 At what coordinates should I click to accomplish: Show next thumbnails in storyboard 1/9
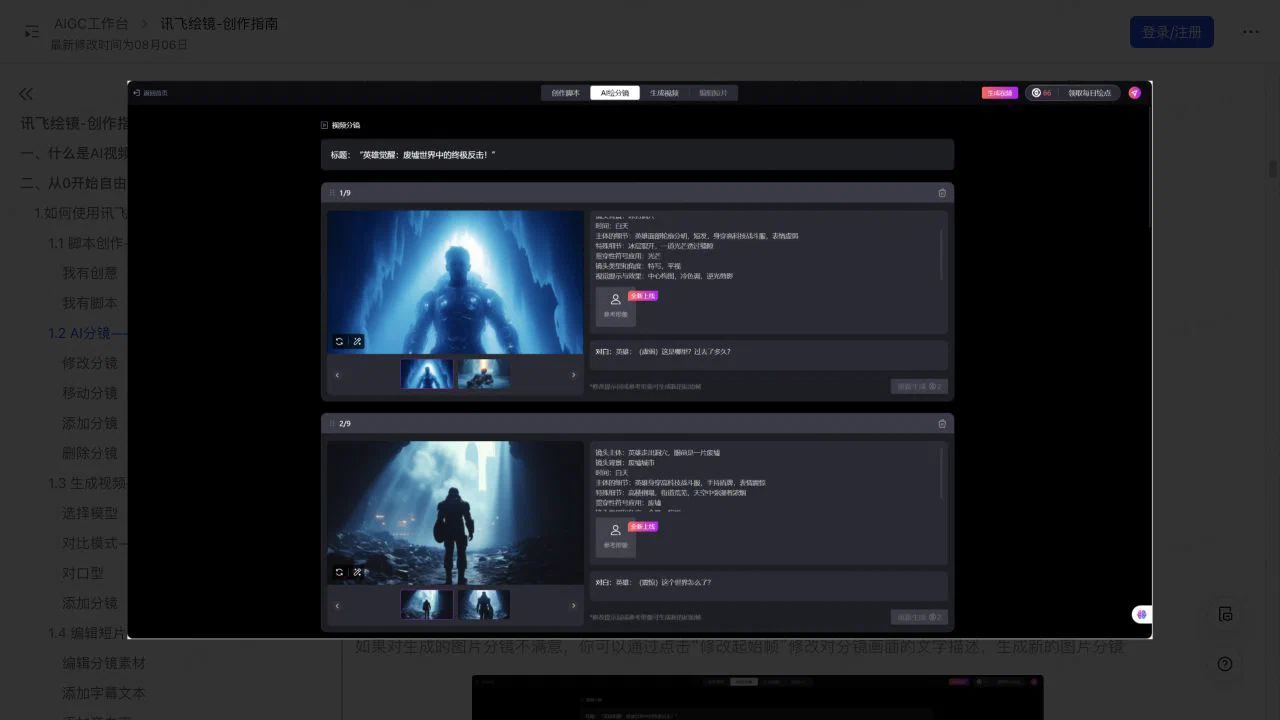pos(573,375)
